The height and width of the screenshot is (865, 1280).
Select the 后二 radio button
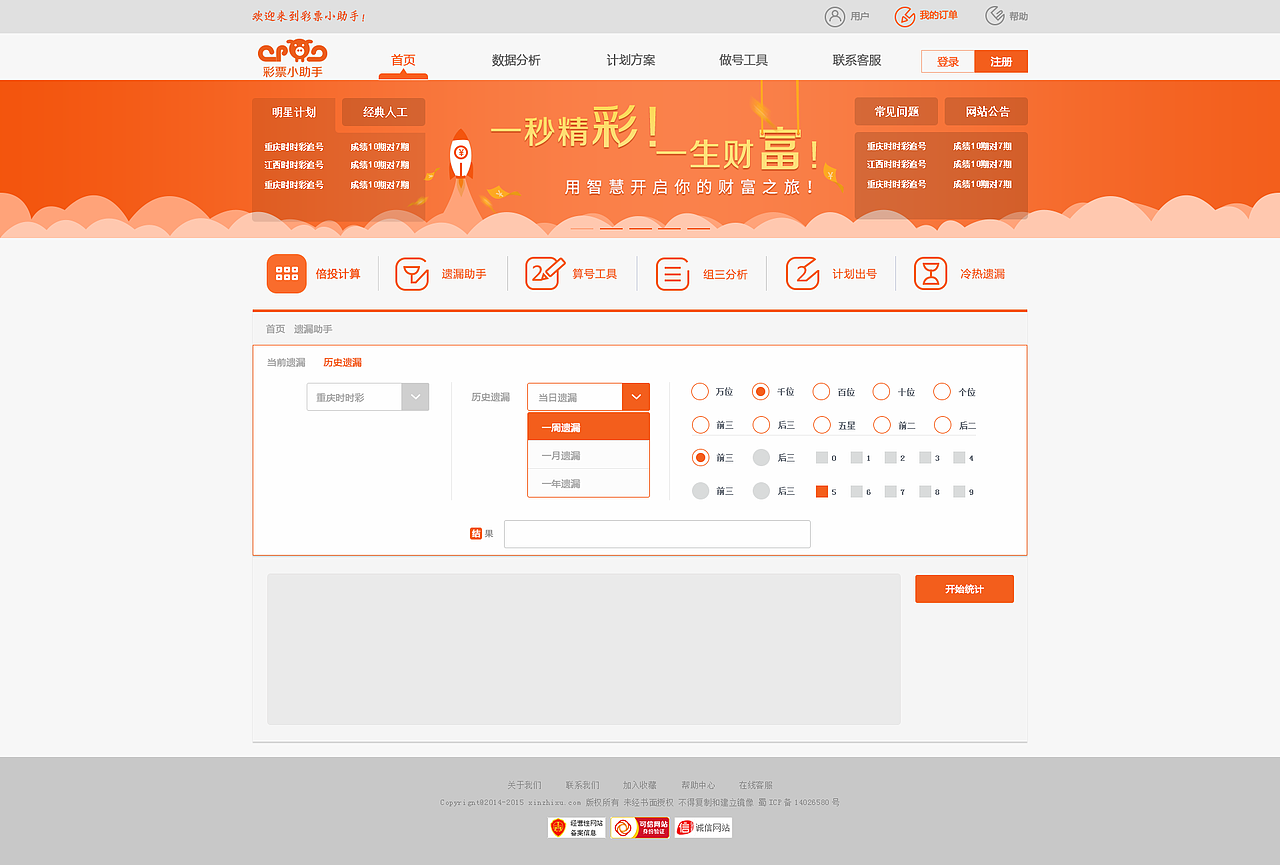[x=942, y=425]
